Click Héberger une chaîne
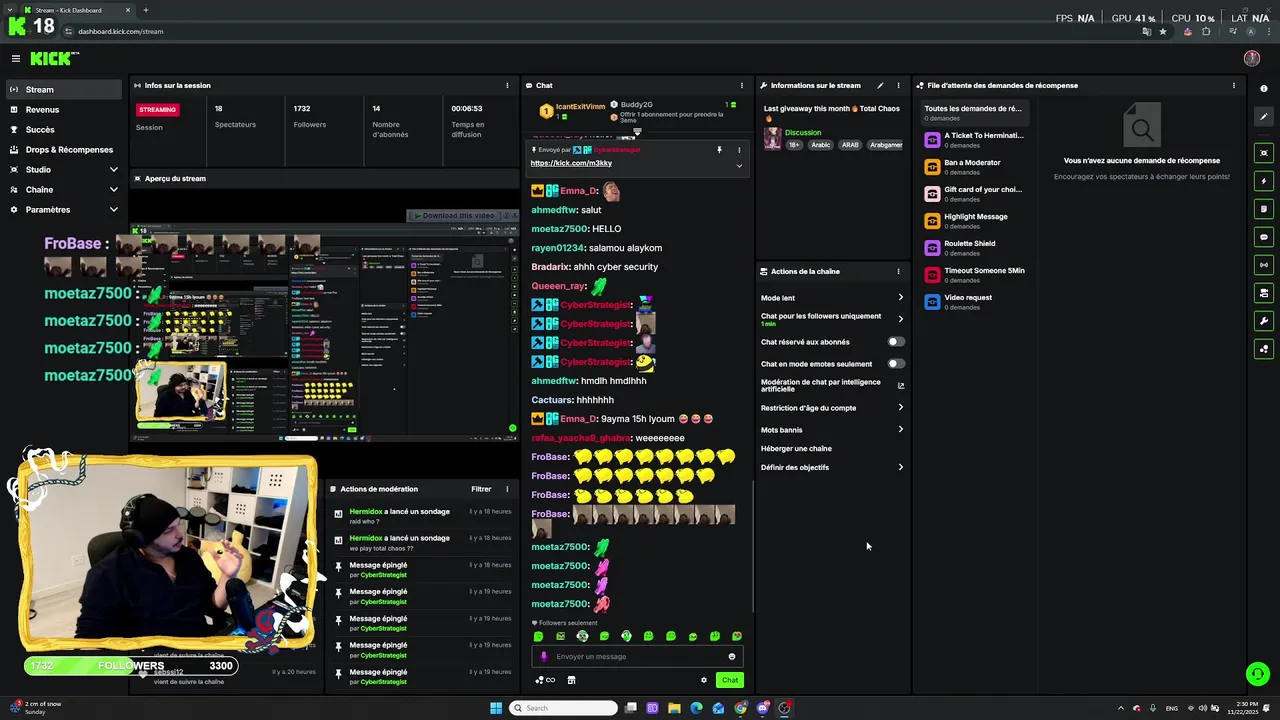This screenshot has height=720, width=1280. coord(796,449)
